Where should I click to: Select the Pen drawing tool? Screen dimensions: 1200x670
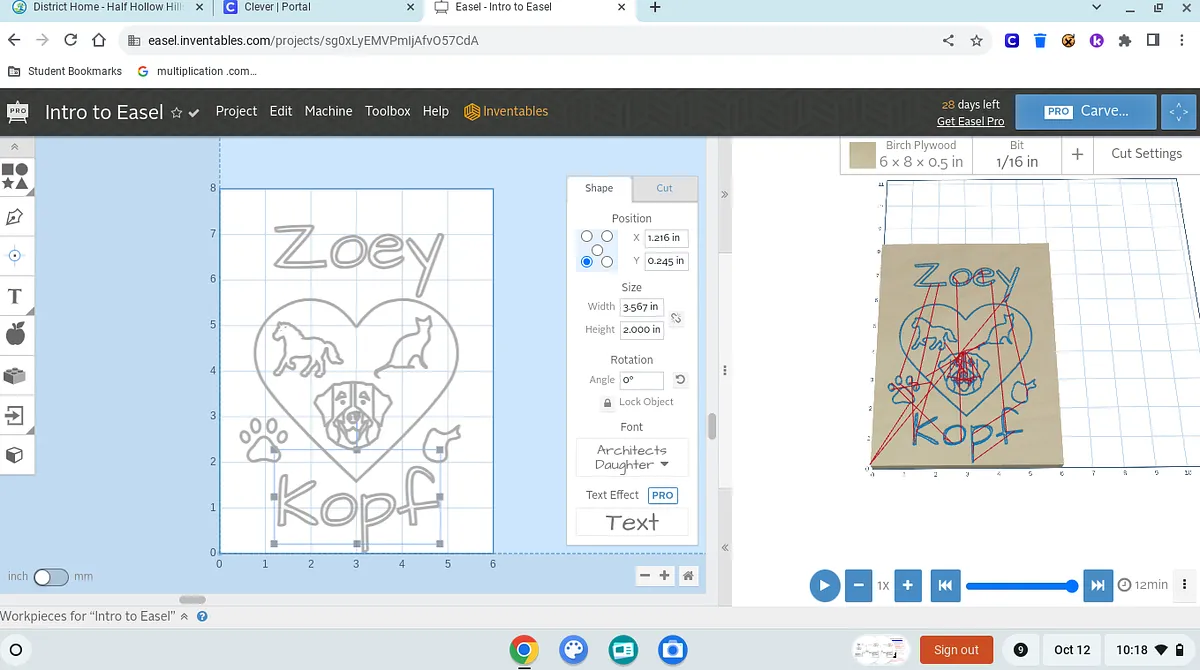(x=15, y=216)
